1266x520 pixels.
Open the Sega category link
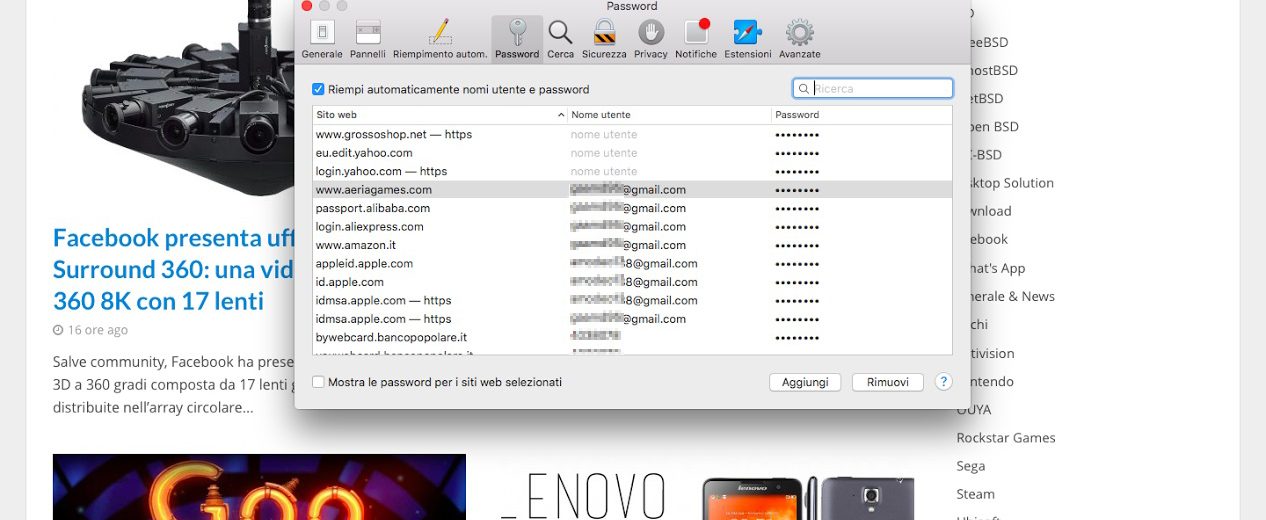tap(970, 466)
